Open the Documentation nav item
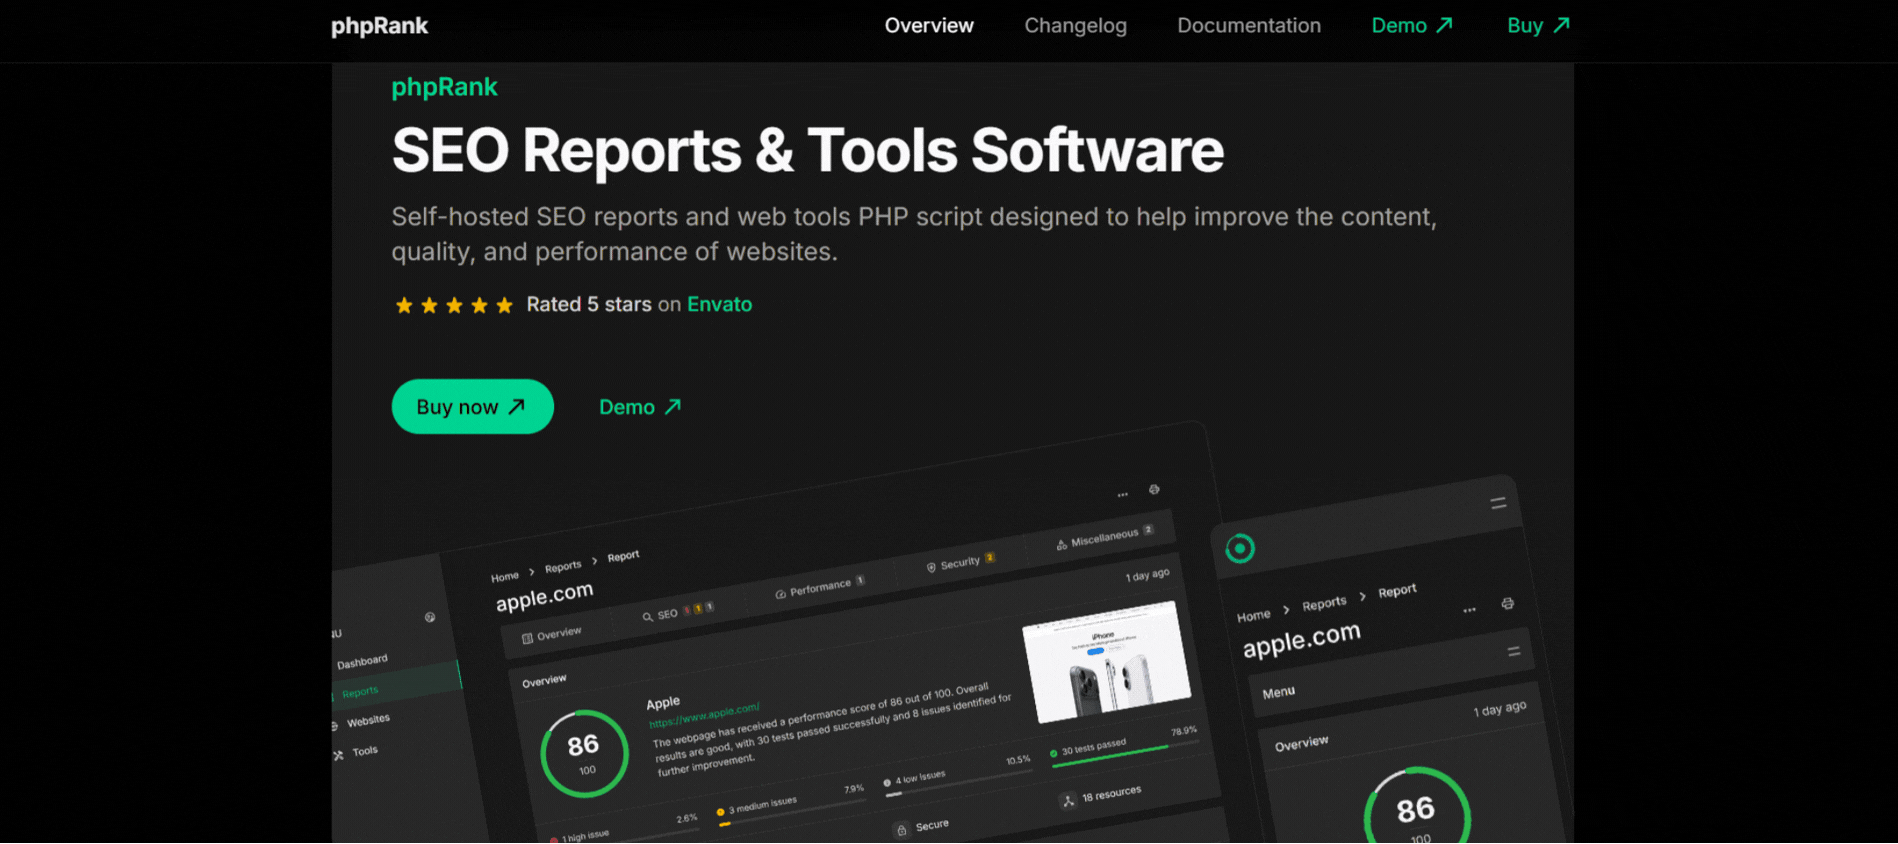 [1249, 26]
